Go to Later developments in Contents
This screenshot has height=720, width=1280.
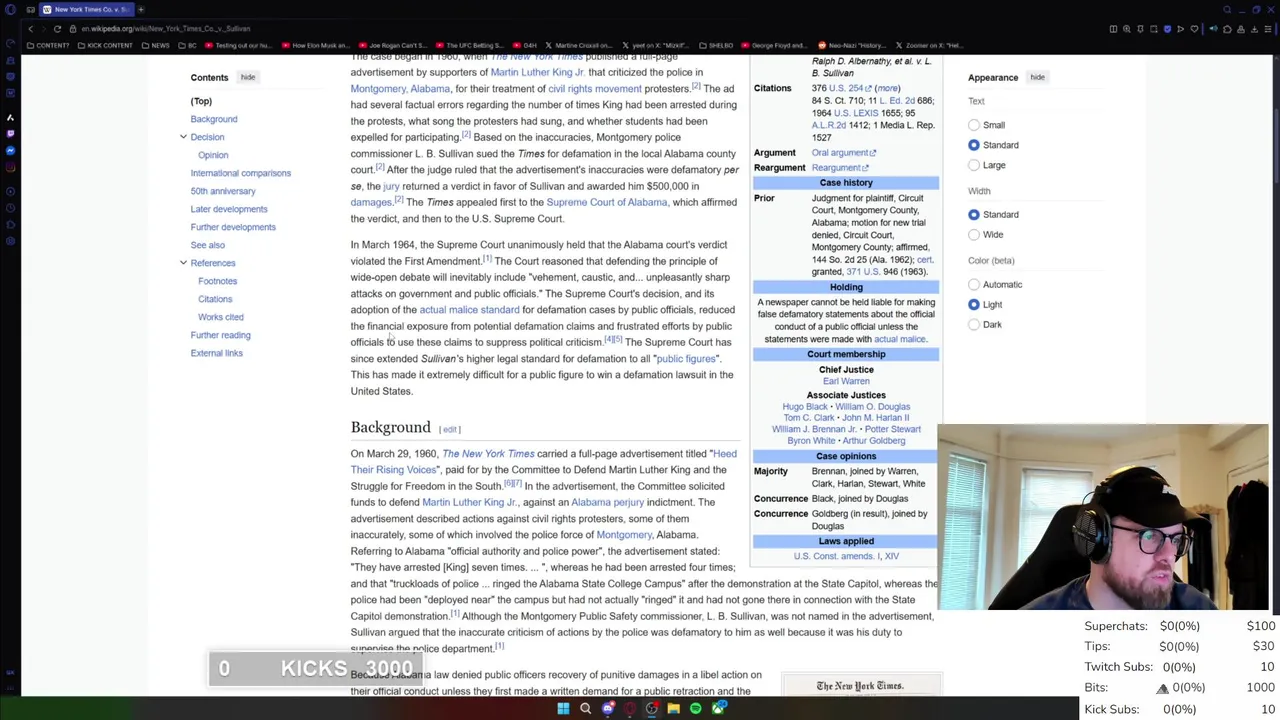(x=229, y=209)
